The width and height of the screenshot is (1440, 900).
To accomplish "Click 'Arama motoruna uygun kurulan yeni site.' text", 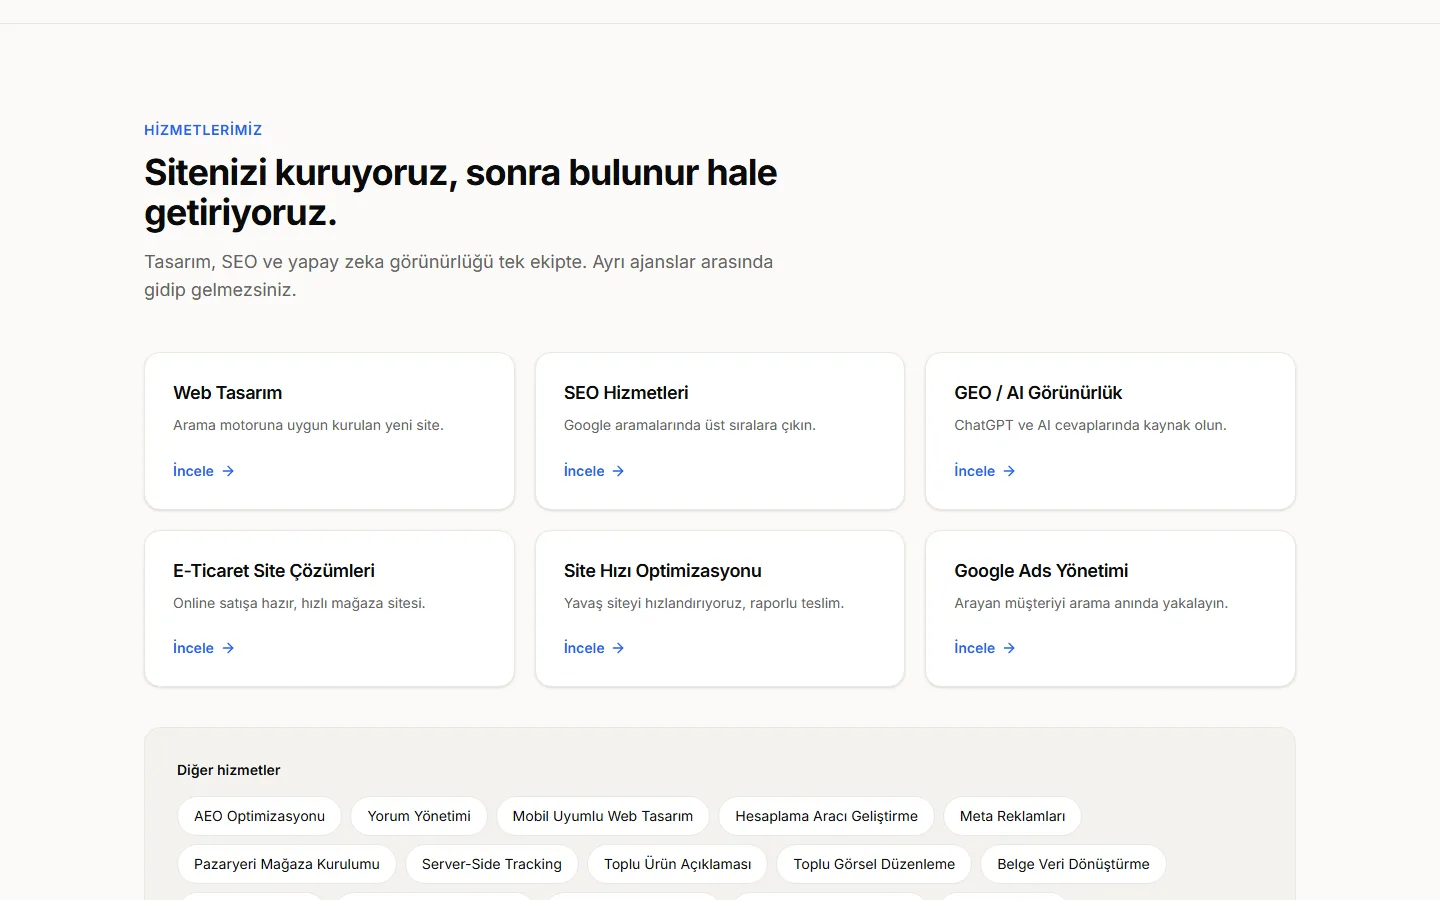I will tap(308, 425).
